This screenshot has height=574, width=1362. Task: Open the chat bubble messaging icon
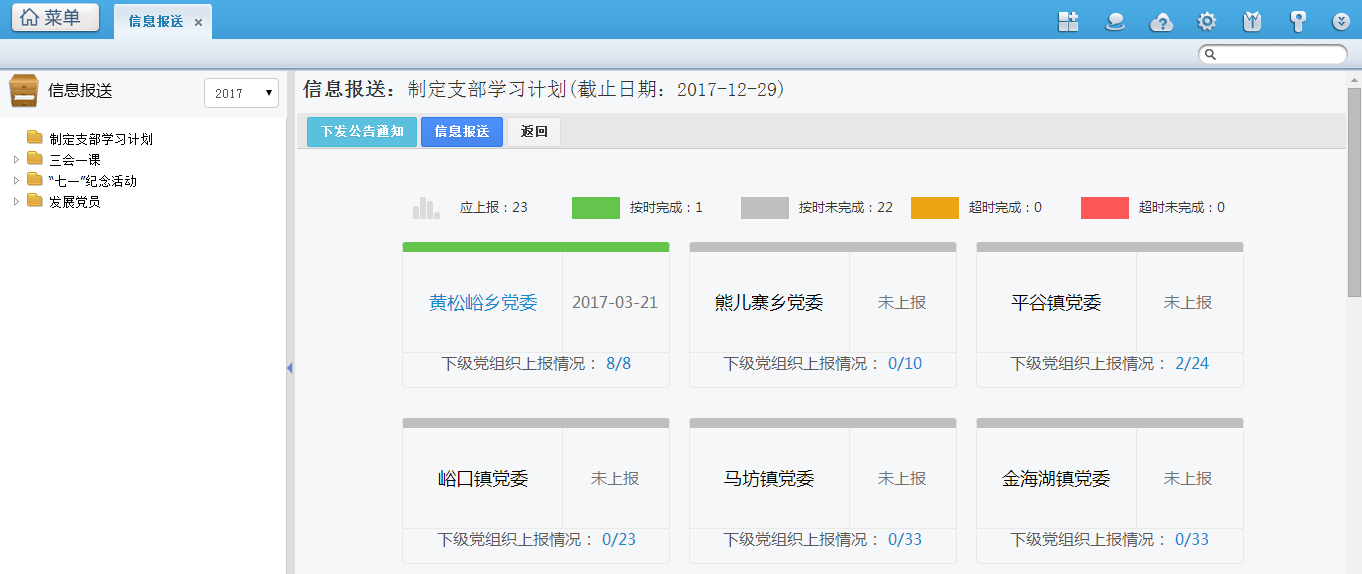[x=1115, y=22]
